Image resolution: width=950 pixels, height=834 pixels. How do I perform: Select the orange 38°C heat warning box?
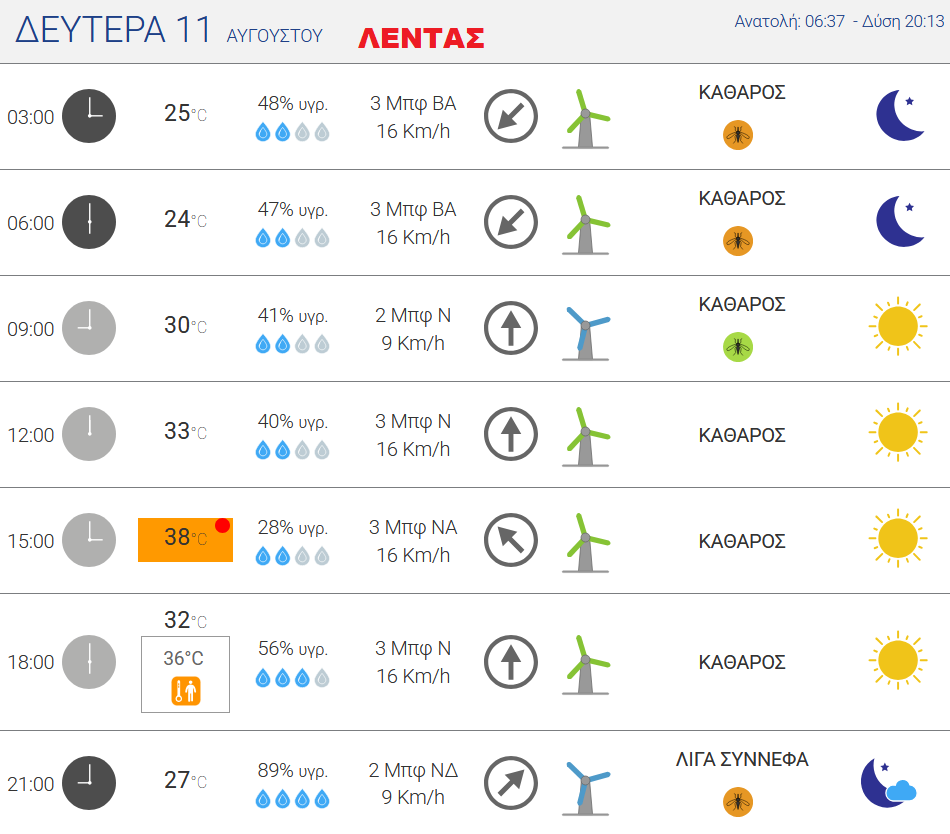185,540
